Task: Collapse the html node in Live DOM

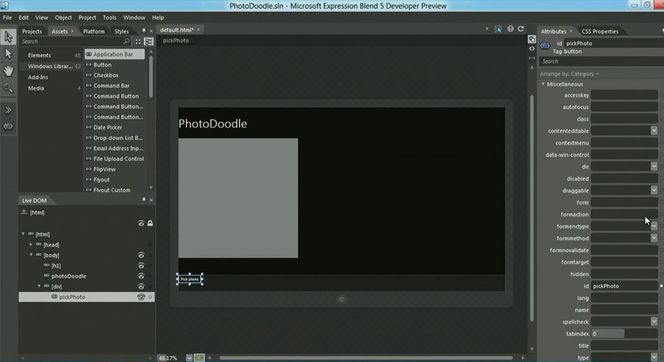Action: [23, 234]
